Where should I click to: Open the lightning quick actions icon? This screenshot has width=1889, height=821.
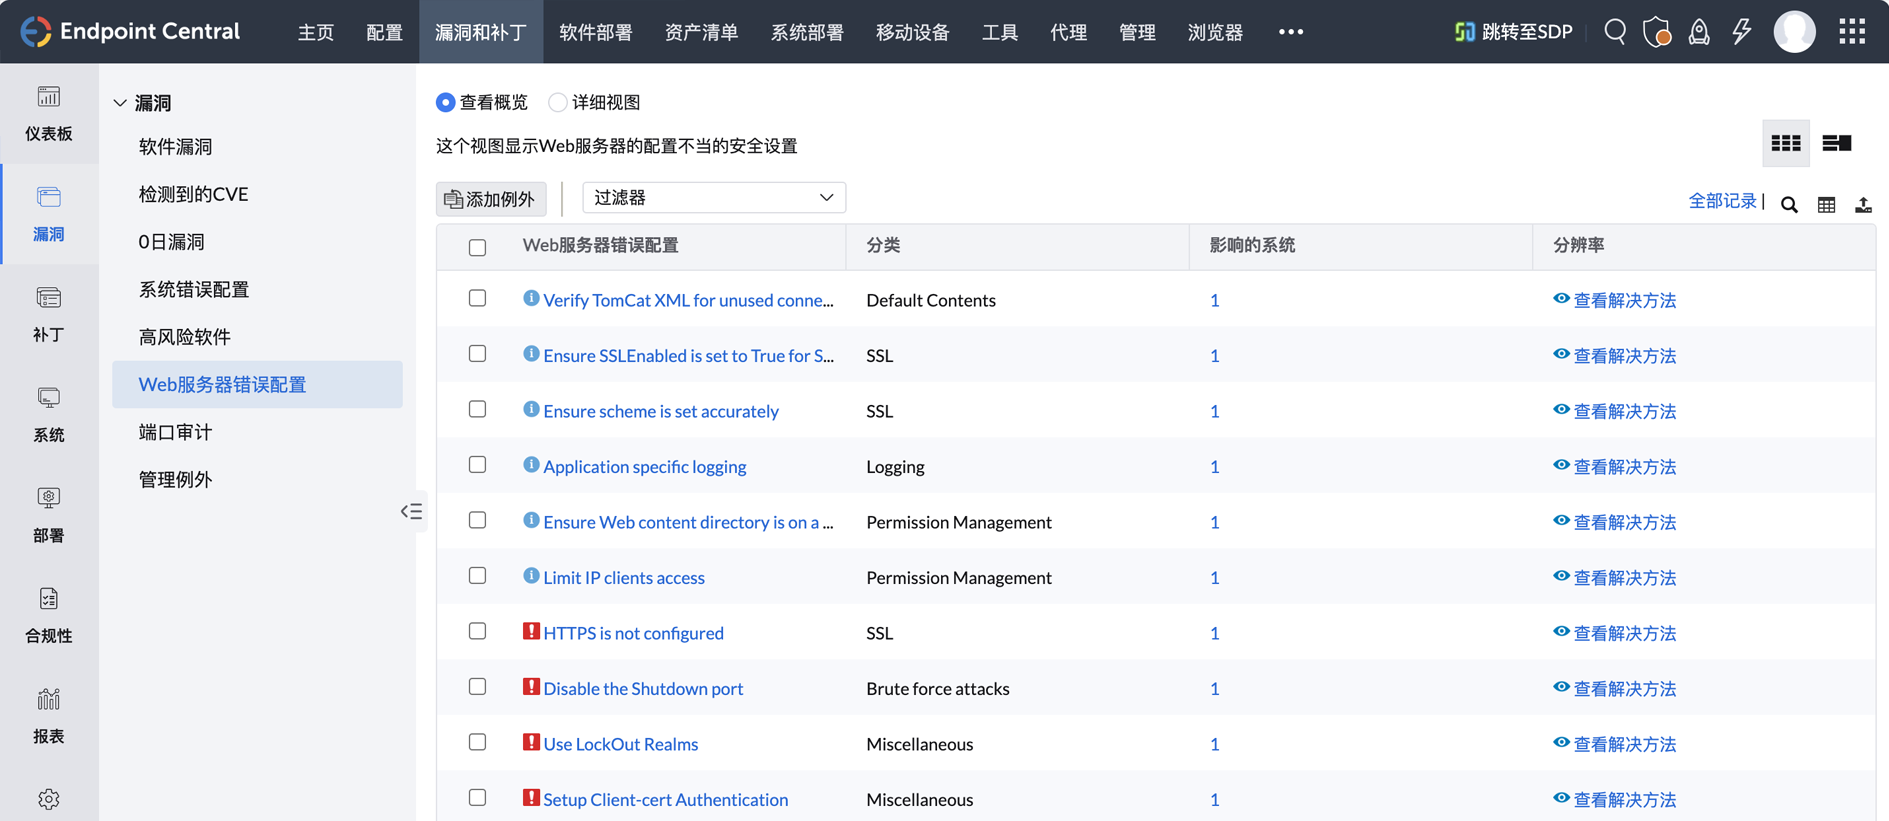pyautogui.click(x=1742, y=32)
